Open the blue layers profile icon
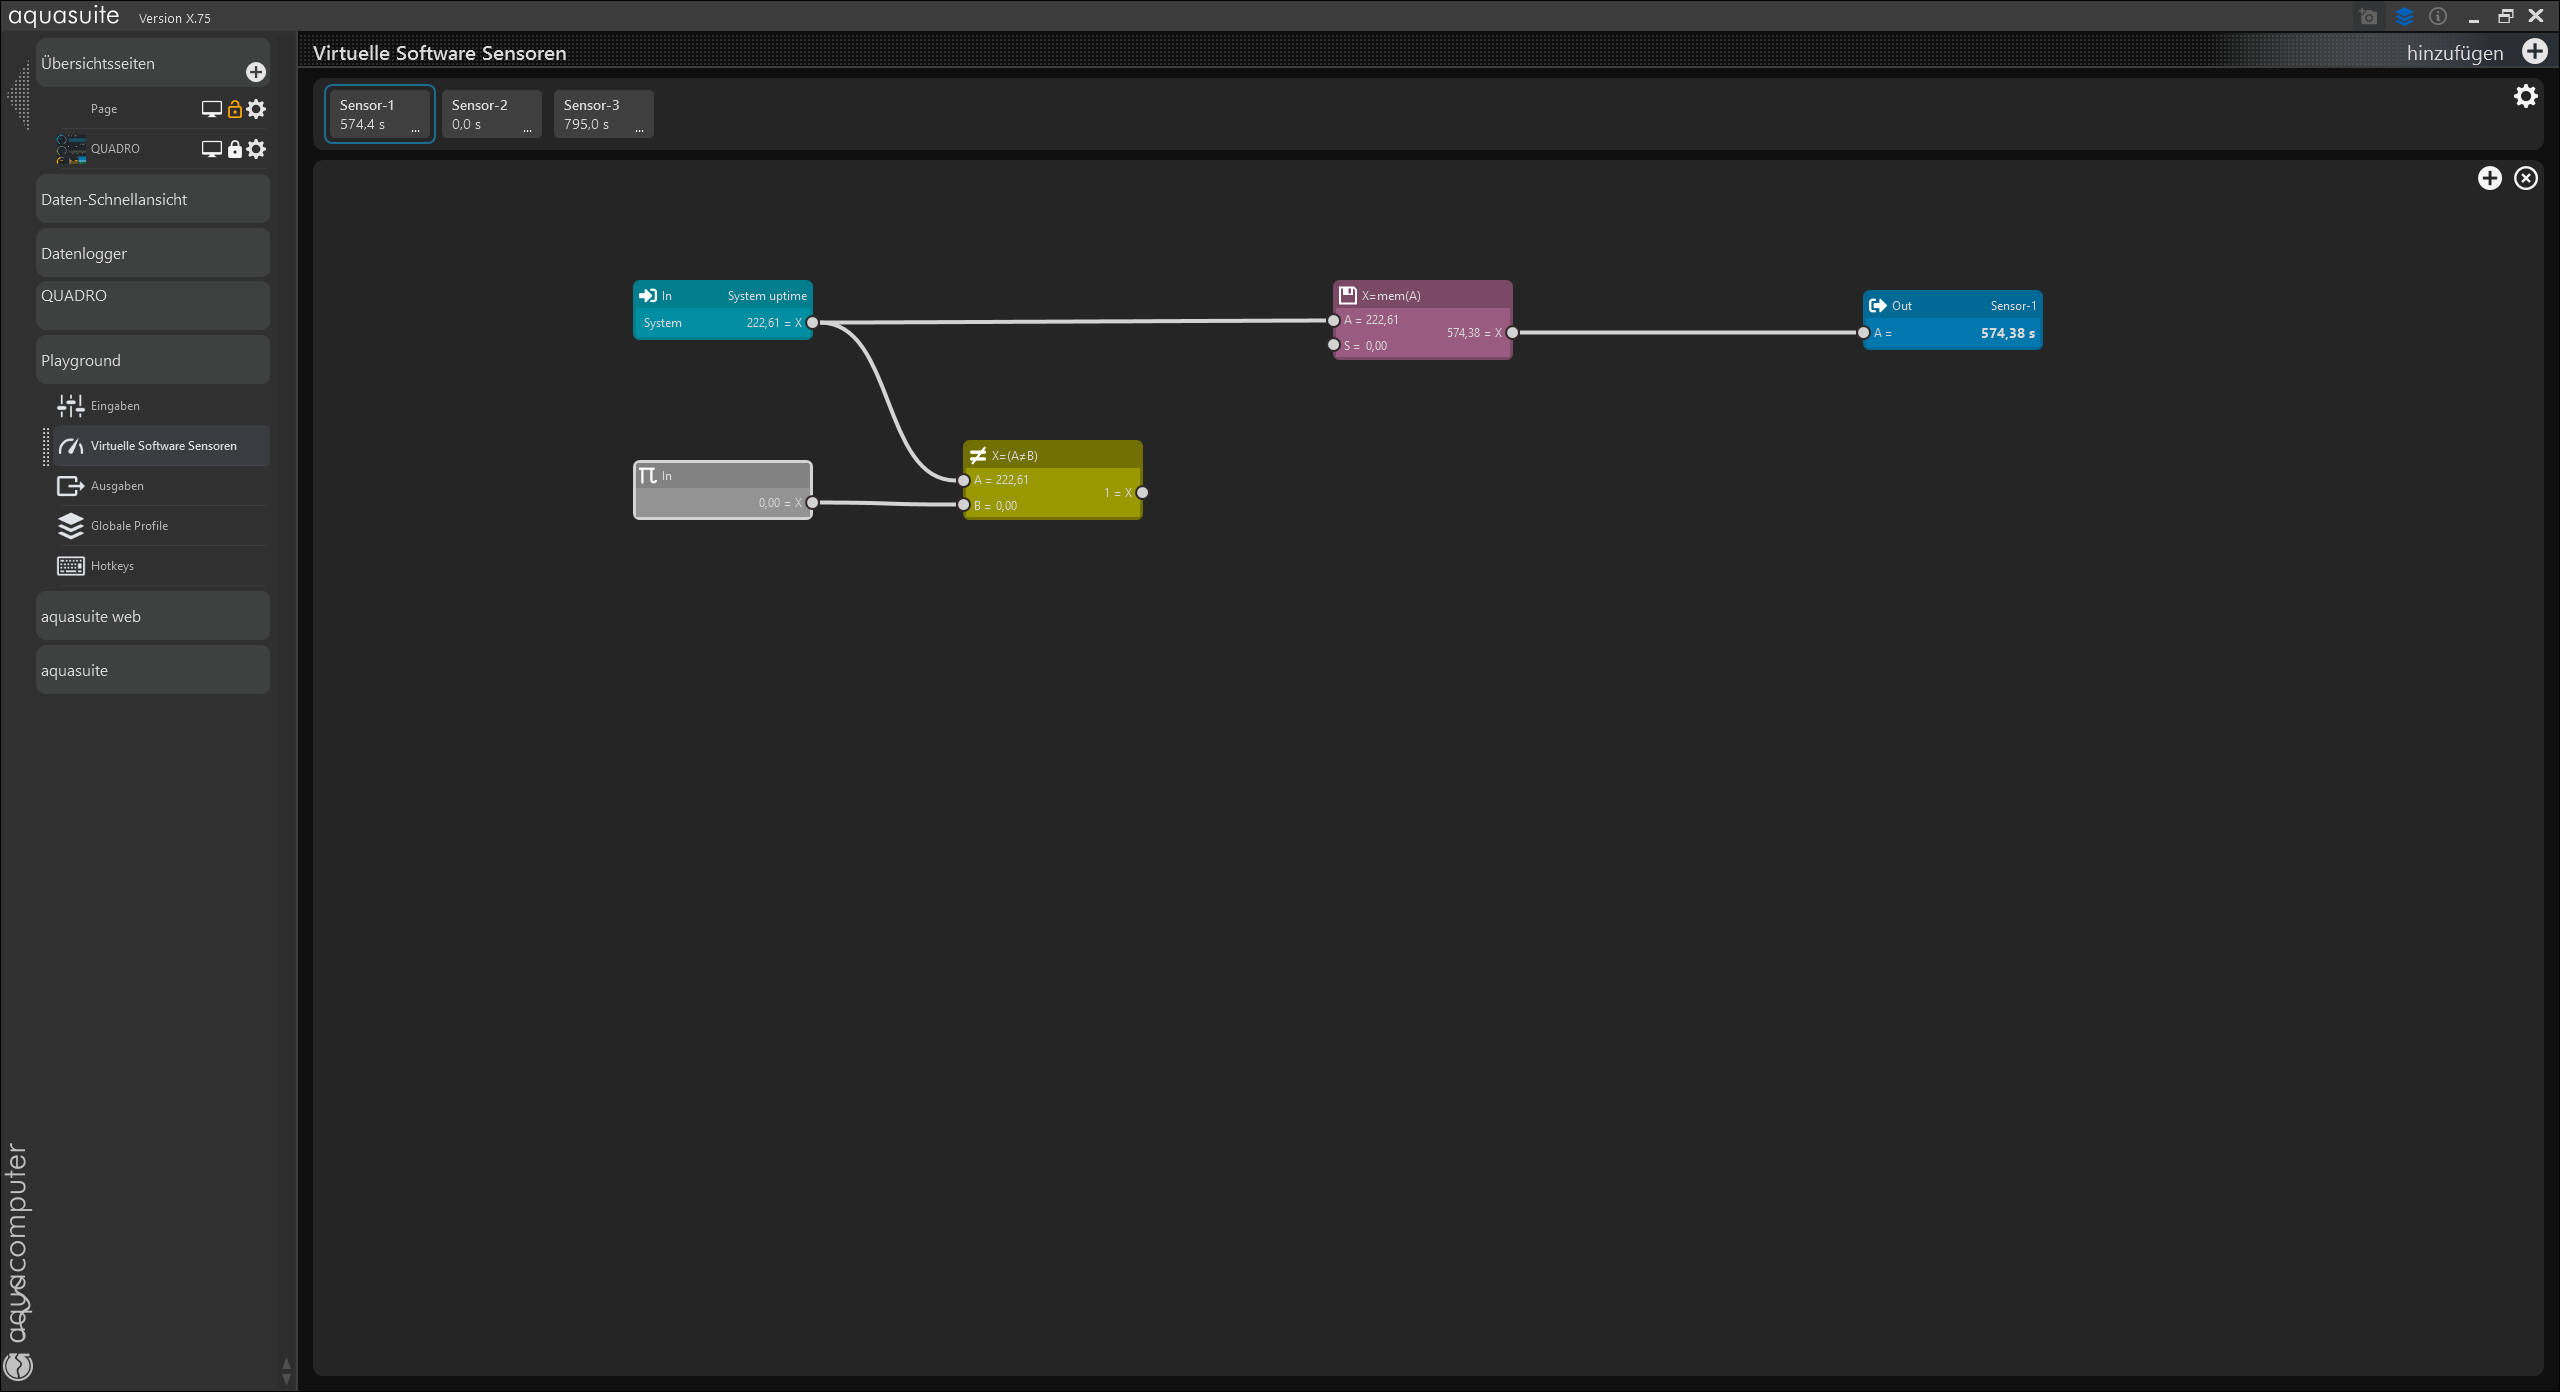This screenshot has height=1392, width=2560. pyautogui.click(x=2404, y=17)
